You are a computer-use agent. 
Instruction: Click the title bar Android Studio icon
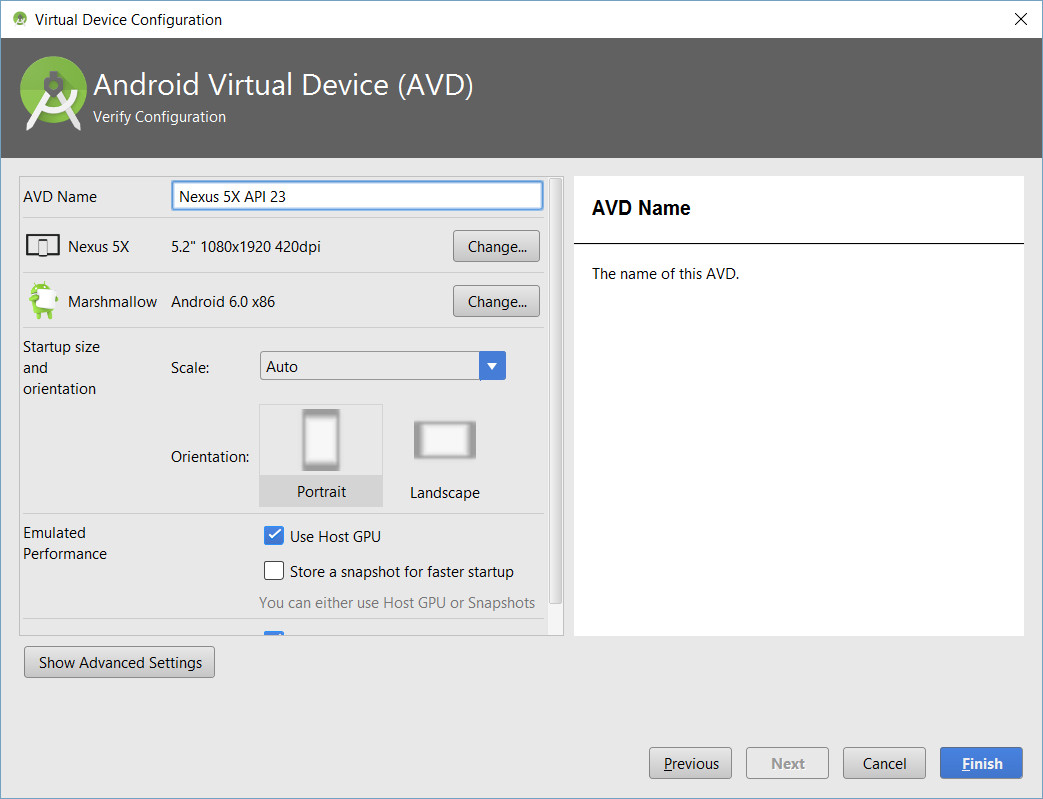(x=20, y=19)
